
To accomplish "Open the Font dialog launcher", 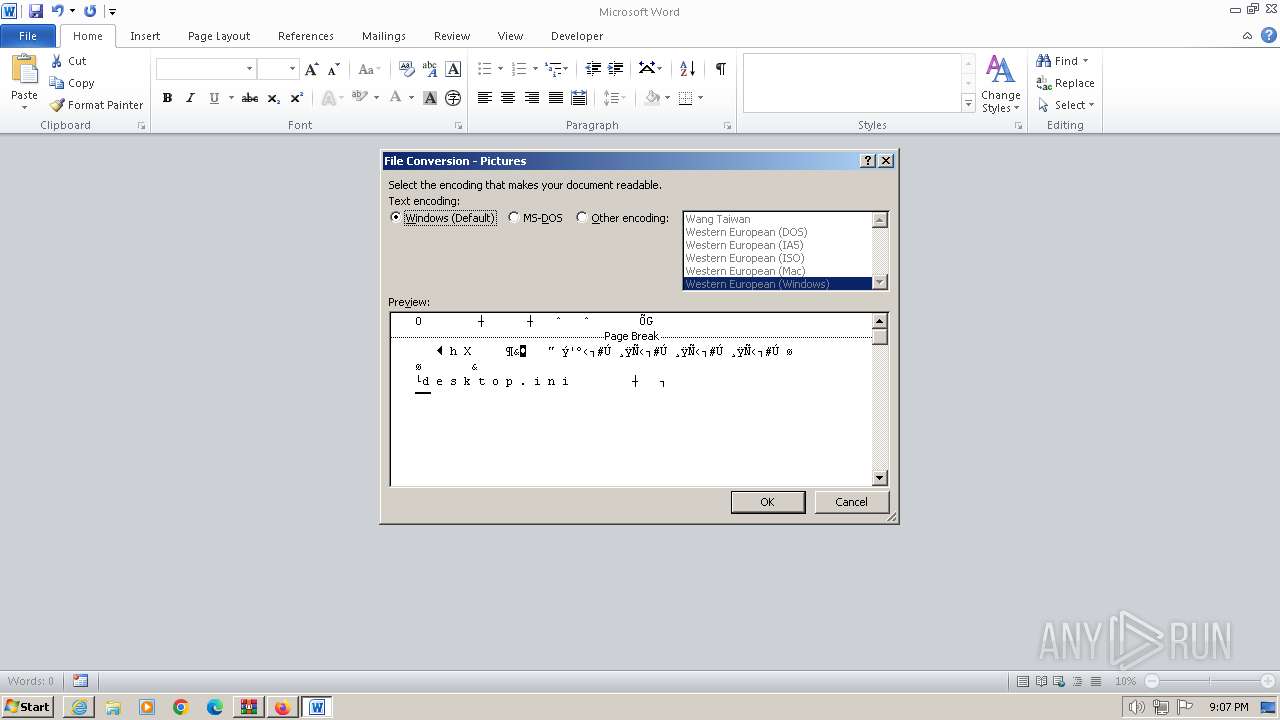I will tap(459, 126).
